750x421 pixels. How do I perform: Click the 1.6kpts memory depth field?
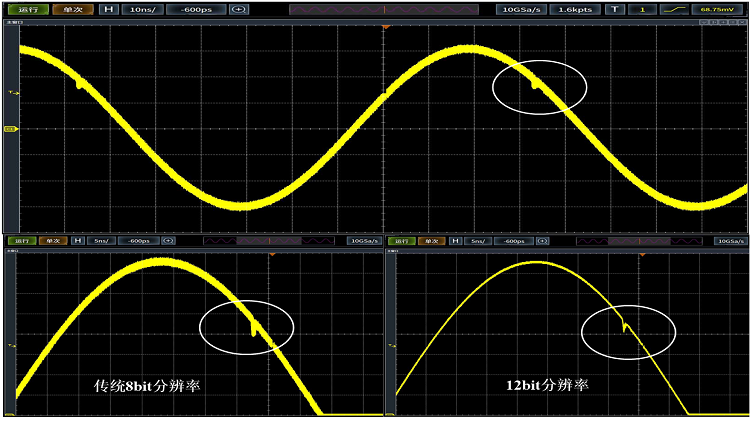point(574,9)
